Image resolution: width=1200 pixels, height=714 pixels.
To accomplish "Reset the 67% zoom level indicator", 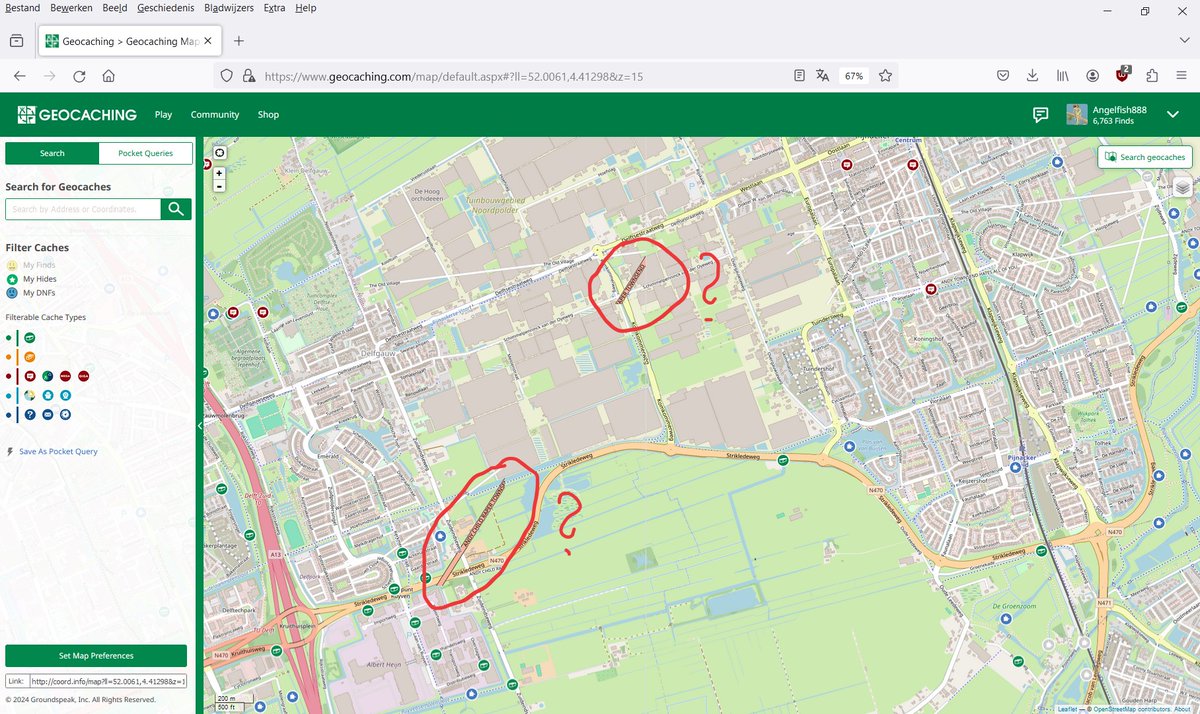I will pyautogui.click(x=854, y=76).
